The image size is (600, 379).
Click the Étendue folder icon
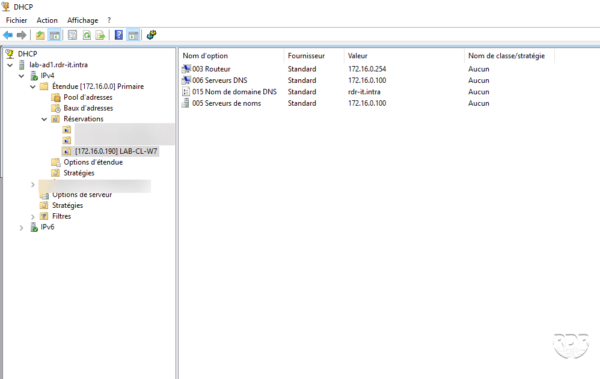click(44, 87)
